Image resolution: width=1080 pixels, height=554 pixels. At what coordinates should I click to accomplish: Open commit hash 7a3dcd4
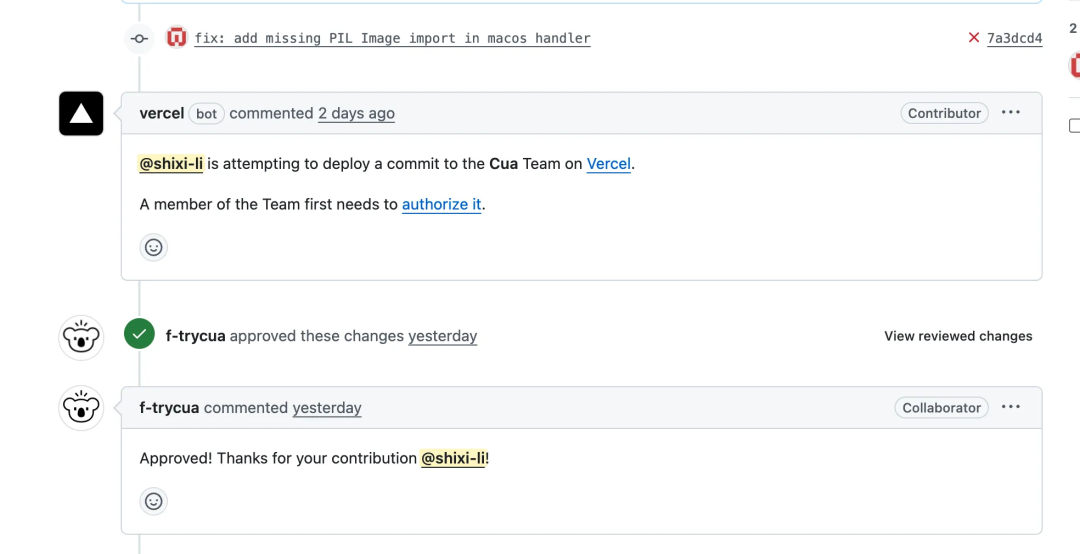pyautogui.click(x=1014, y=38)
